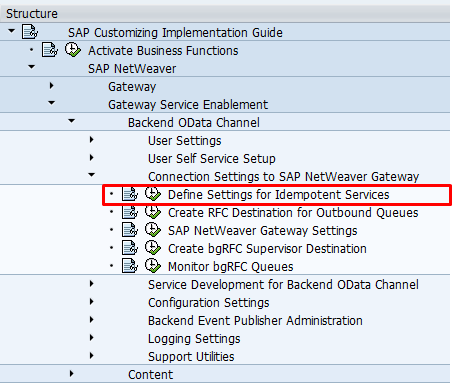Image resolution: width=456 pixels, height=383 pixels.
Task: Expand the Gateway node
Action: 51,86
